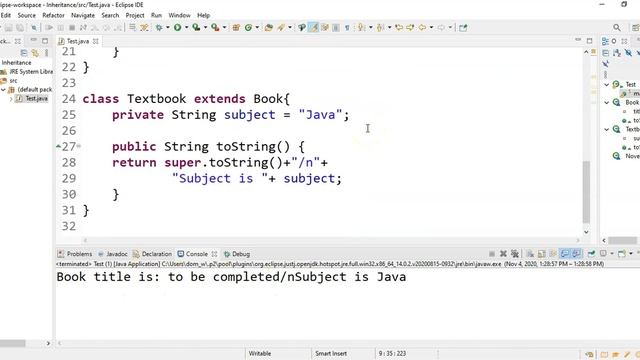This screenshot has height=360, width=640.
Task: Open dropdown arrow beside External Tools icon
Action: click(224, 28)
